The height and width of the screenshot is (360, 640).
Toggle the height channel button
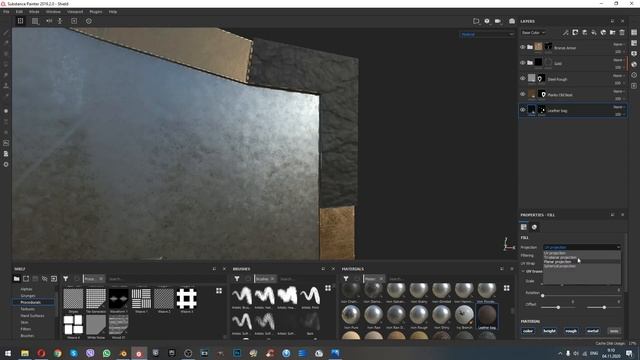[549, 331]
